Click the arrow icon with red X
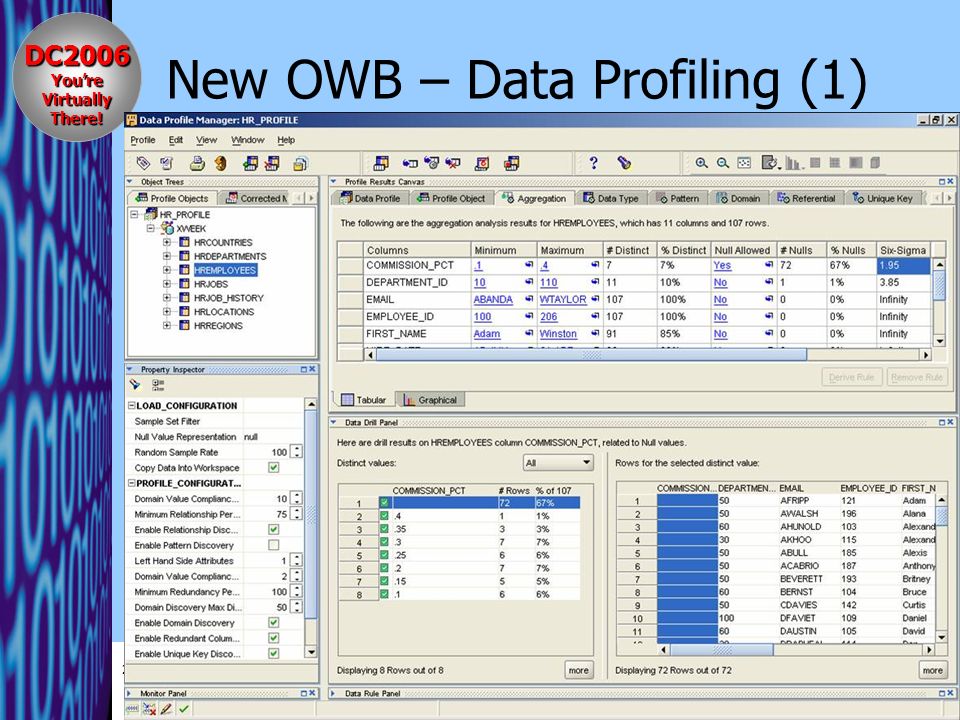Screen dimensions: 960x720 [x=452, y=163]
